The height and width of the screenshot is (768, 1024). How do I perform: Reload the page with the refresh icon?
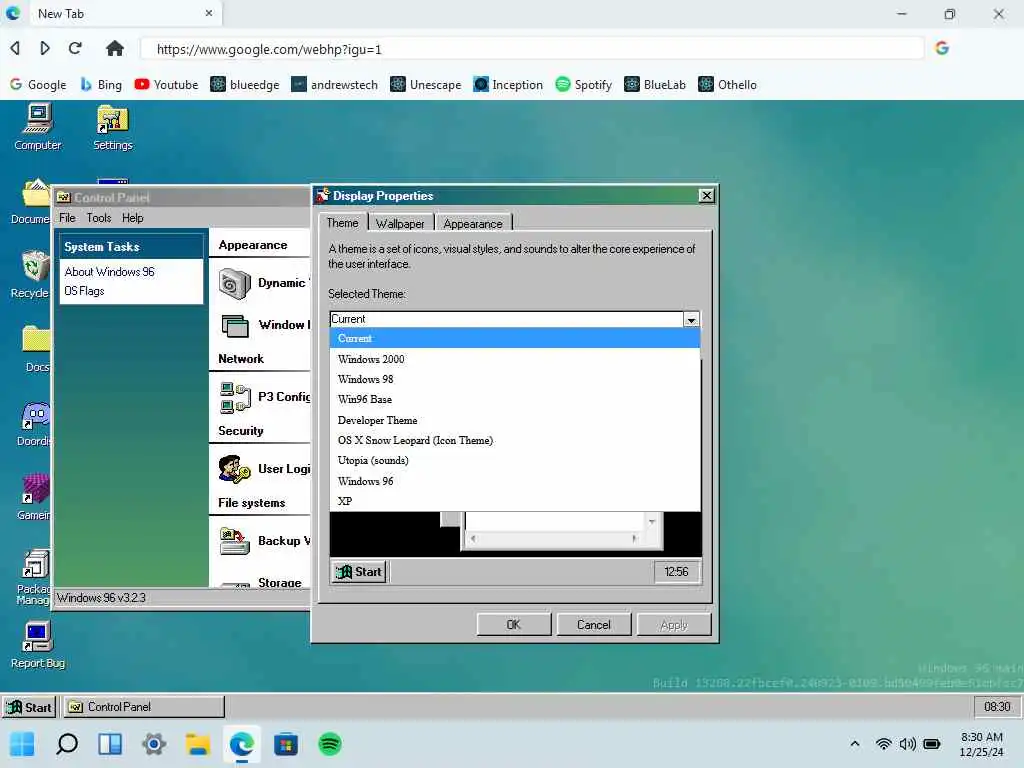click(x=75, y=48)
